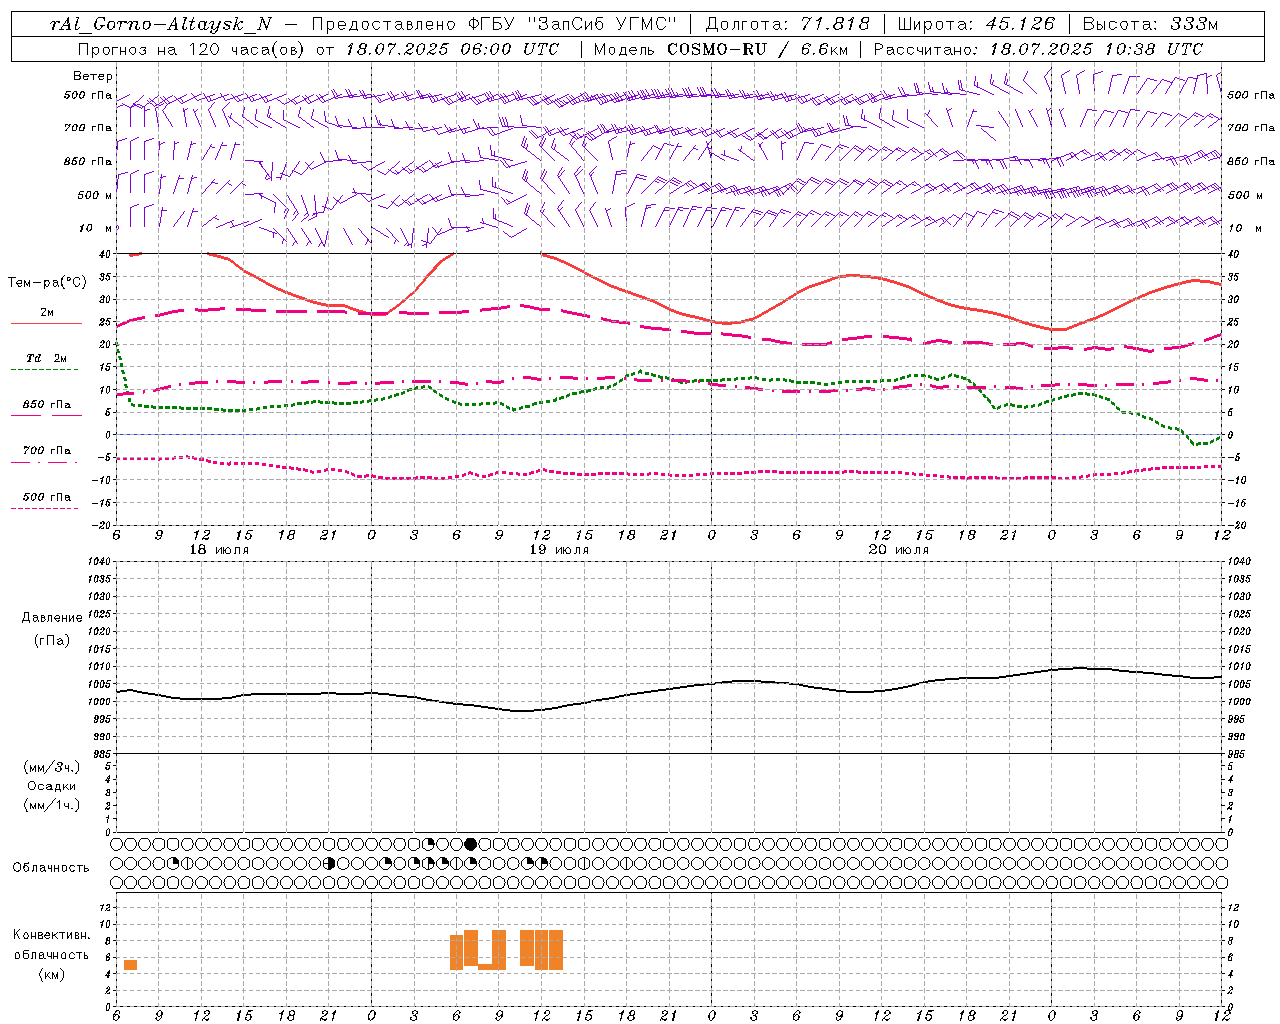Click the (мм/3ч.) unit label
Screen dimensions: 1280x1024
pyautogui.click(x=52, y=767)
